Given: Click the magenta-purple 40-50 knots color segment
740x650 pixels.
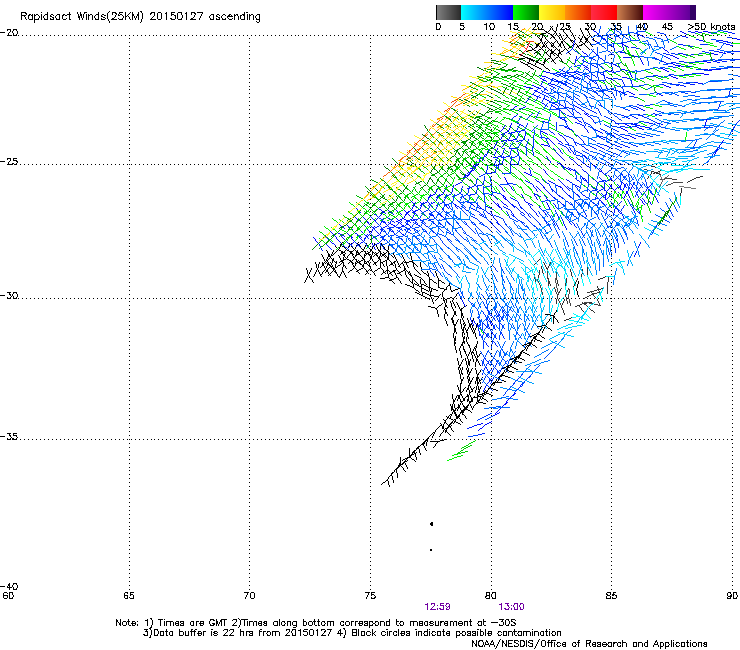Looking at the screenshot, I should (669, 12).
